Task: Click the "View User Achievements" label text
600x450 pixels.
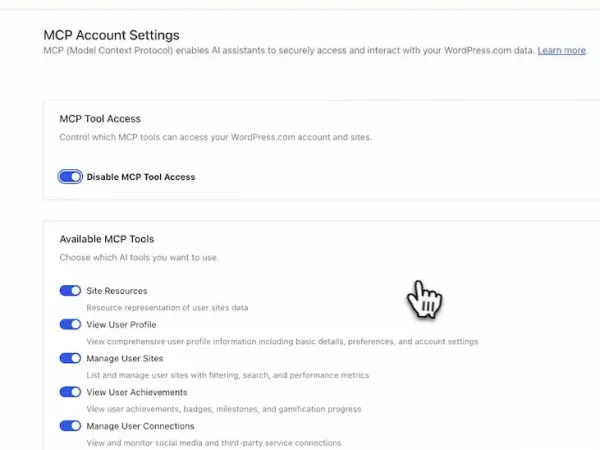Action: coord(136,392)
